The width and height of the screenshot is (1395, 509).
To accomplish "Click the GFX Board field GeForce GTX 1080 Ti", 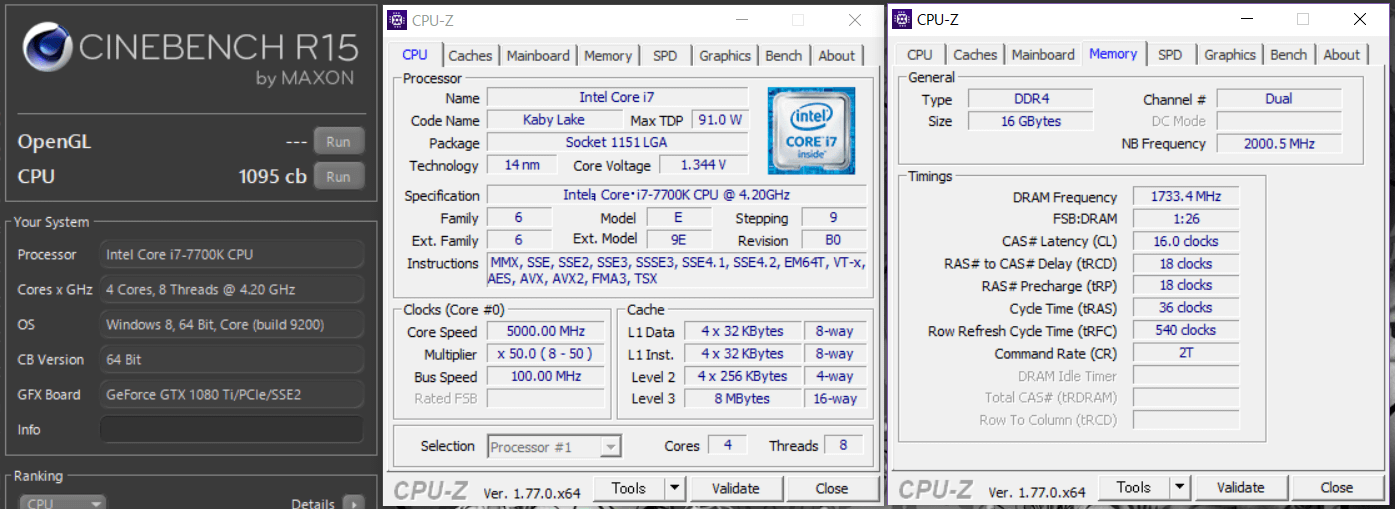I will pyautogui.click(x=231, y=394).
